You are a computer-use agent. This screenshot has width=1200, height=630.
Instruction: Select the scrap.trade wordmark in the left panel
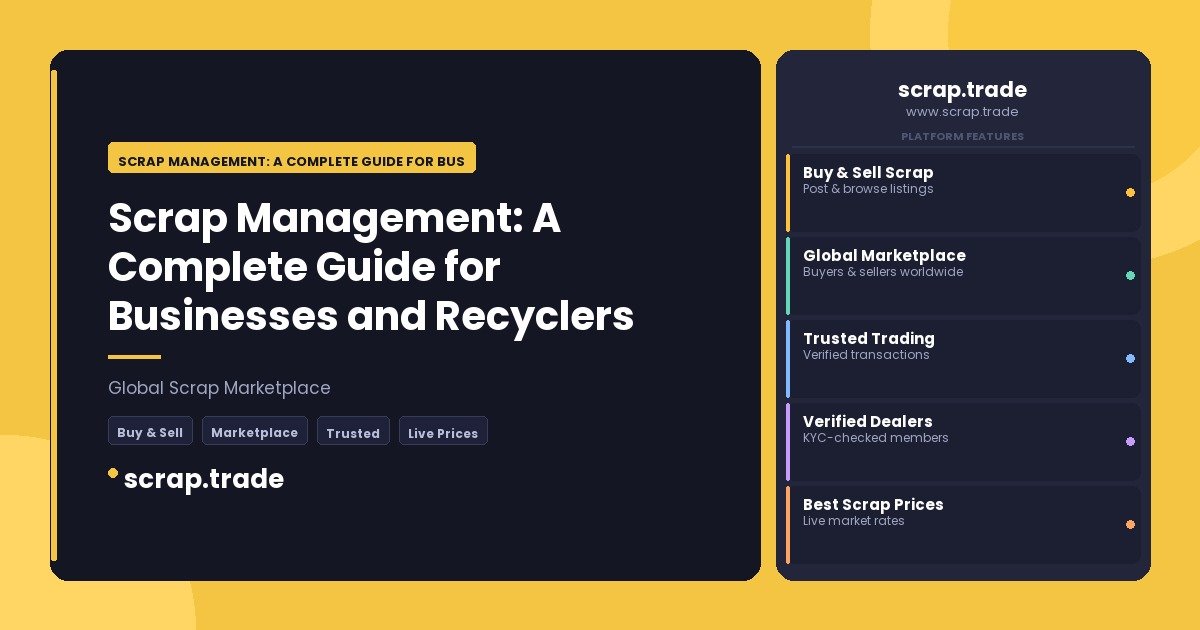pos(204,479)
